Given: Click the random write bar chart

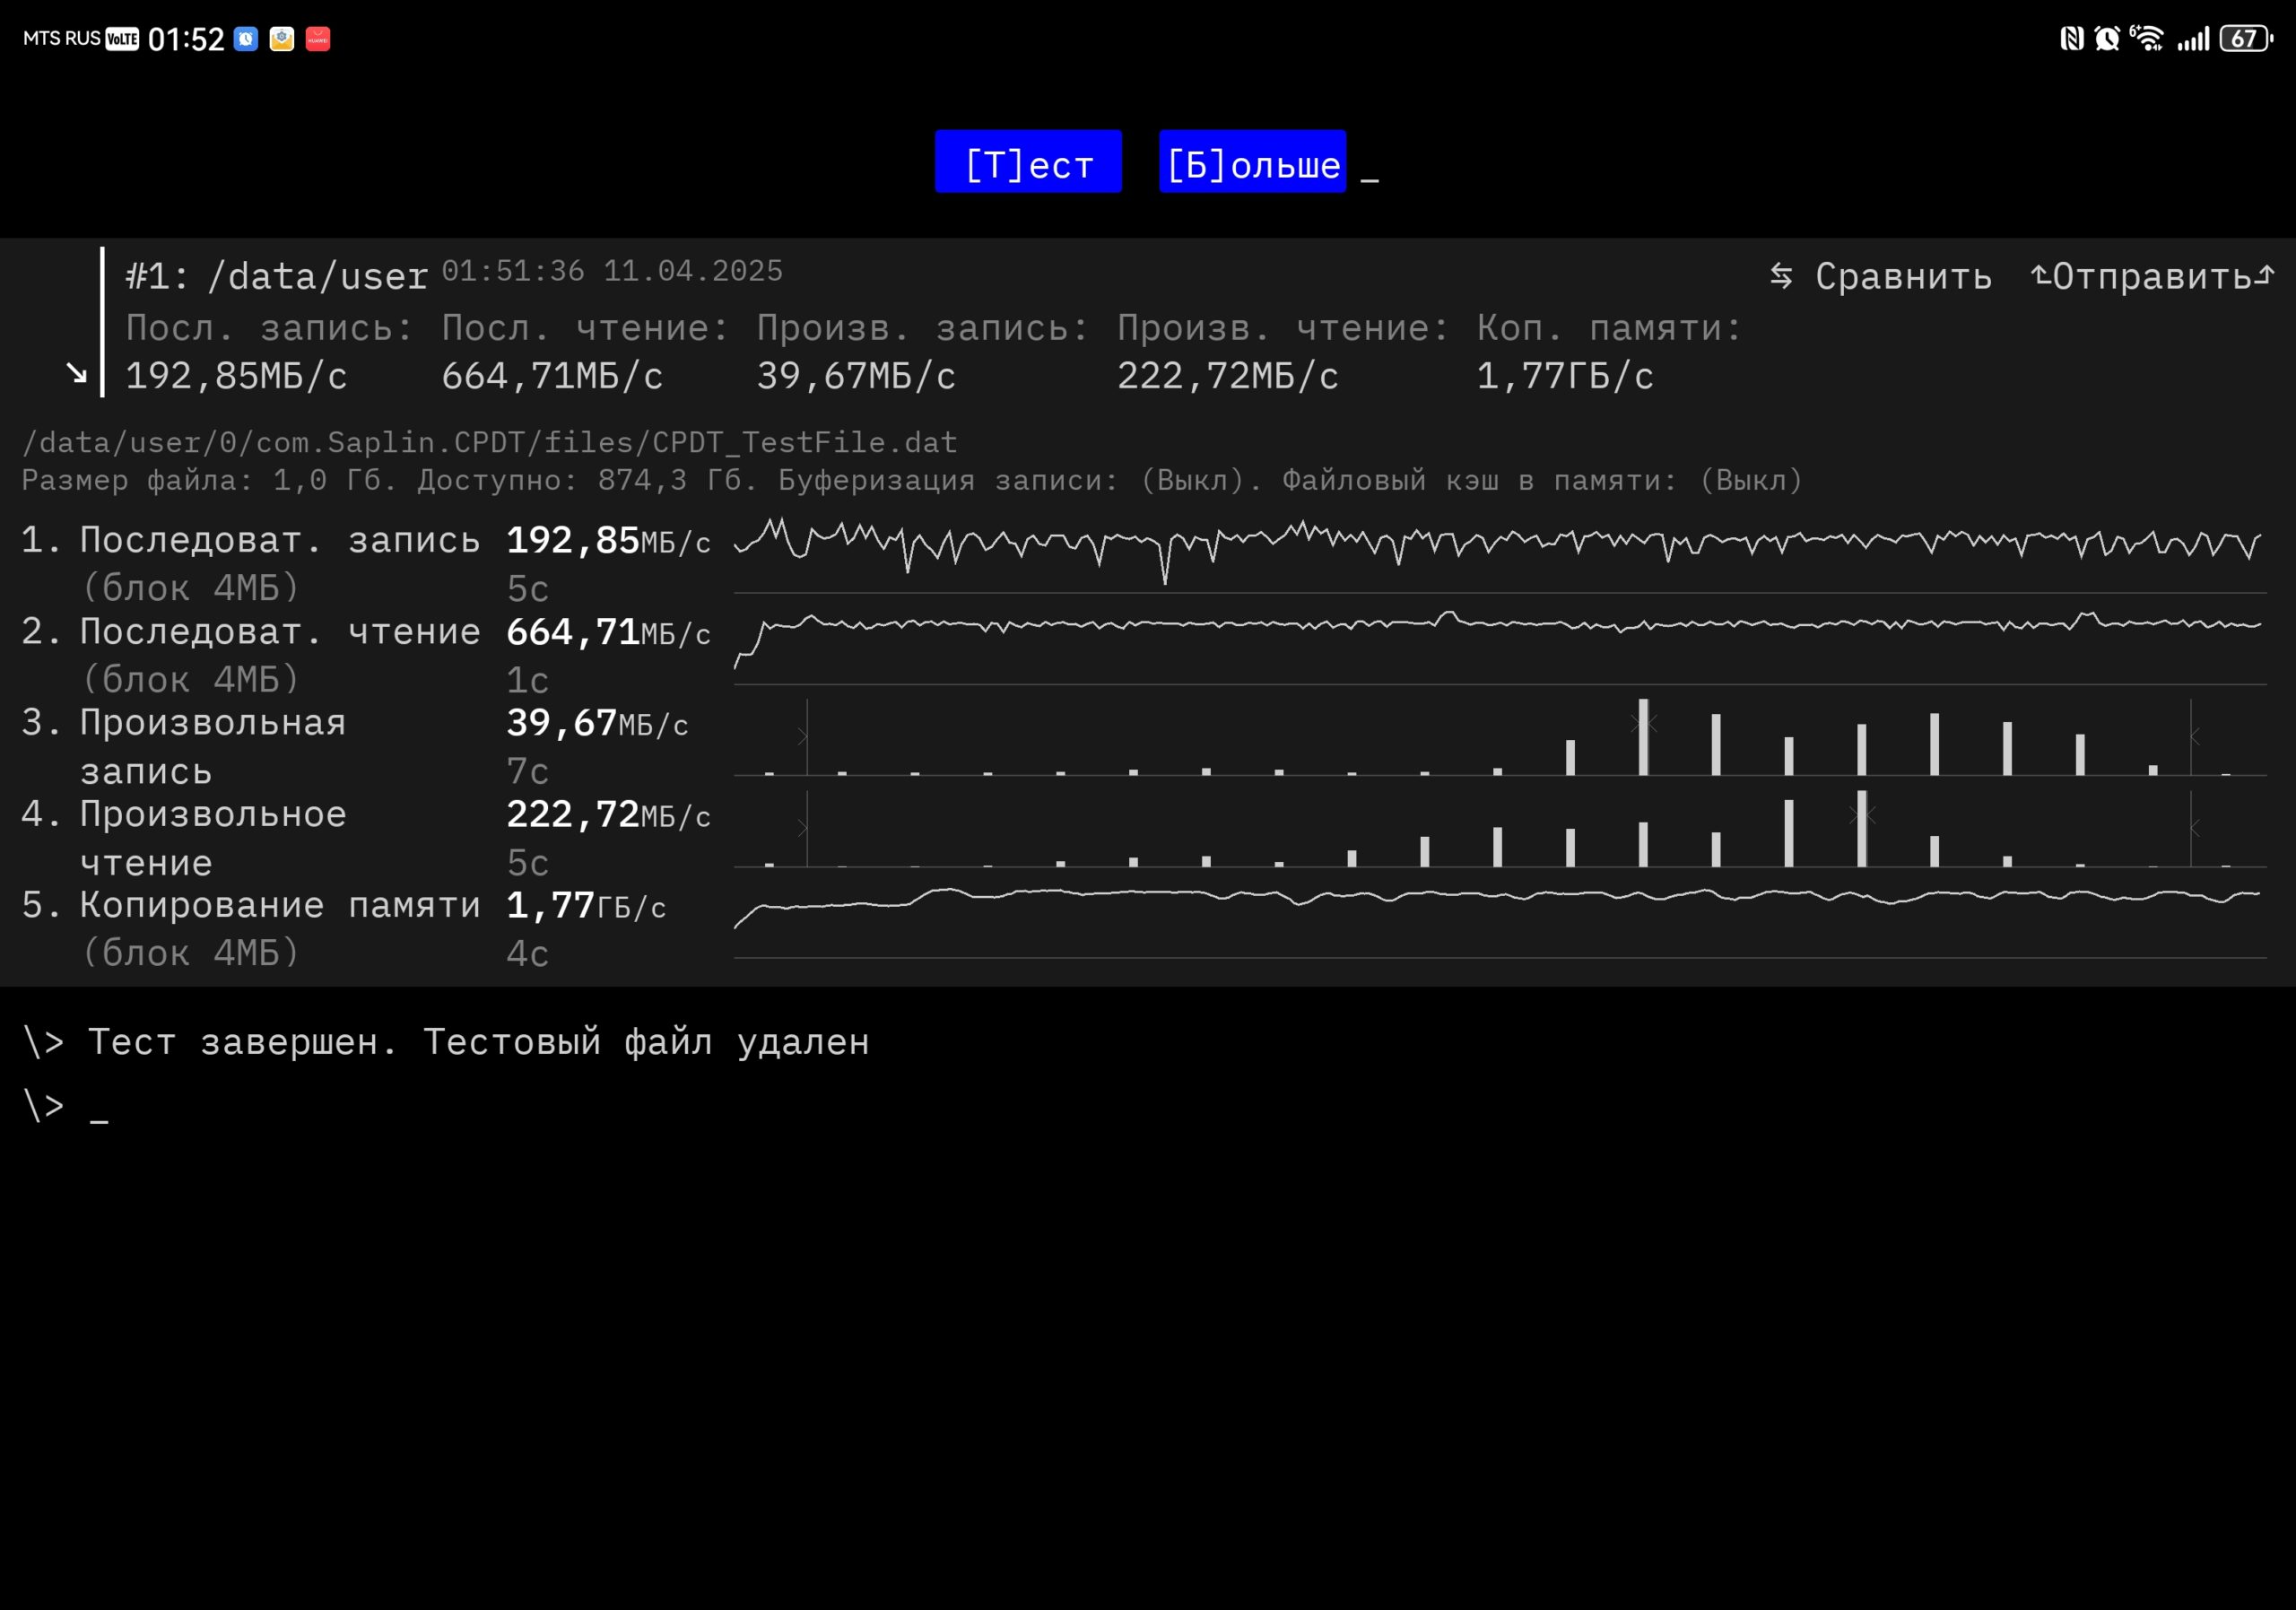Looking at the screenshot, I should [x=1500, y=737].
